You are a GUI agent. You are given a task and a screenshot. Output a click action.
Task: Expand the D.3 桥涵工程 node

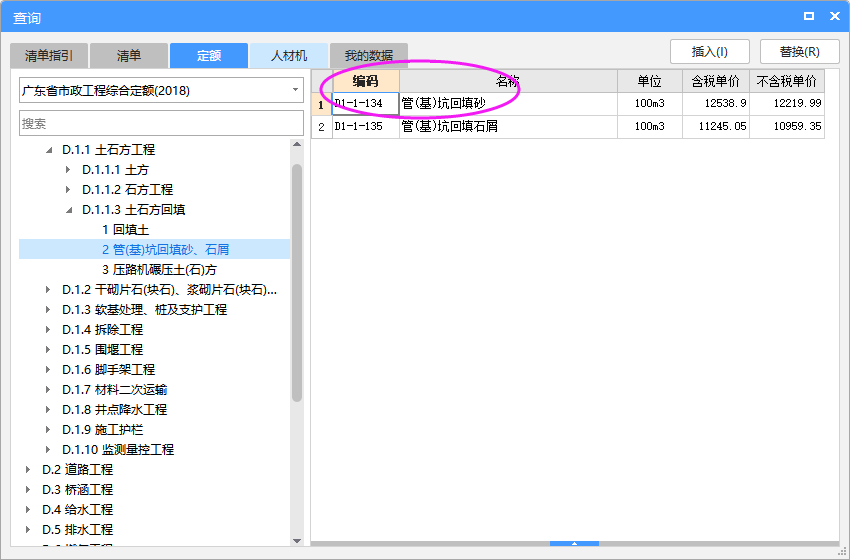(28, 490)
